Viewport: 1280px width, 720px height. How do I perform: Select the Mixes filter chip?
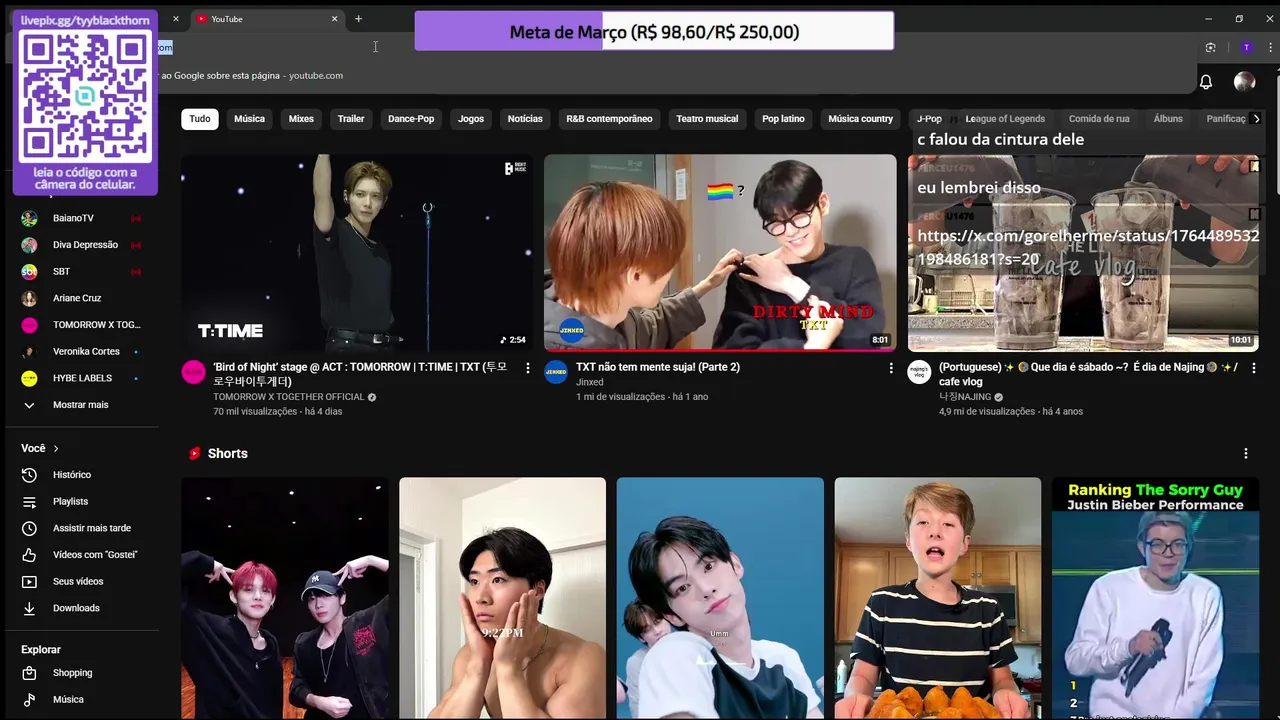click(x=301, y=119)
